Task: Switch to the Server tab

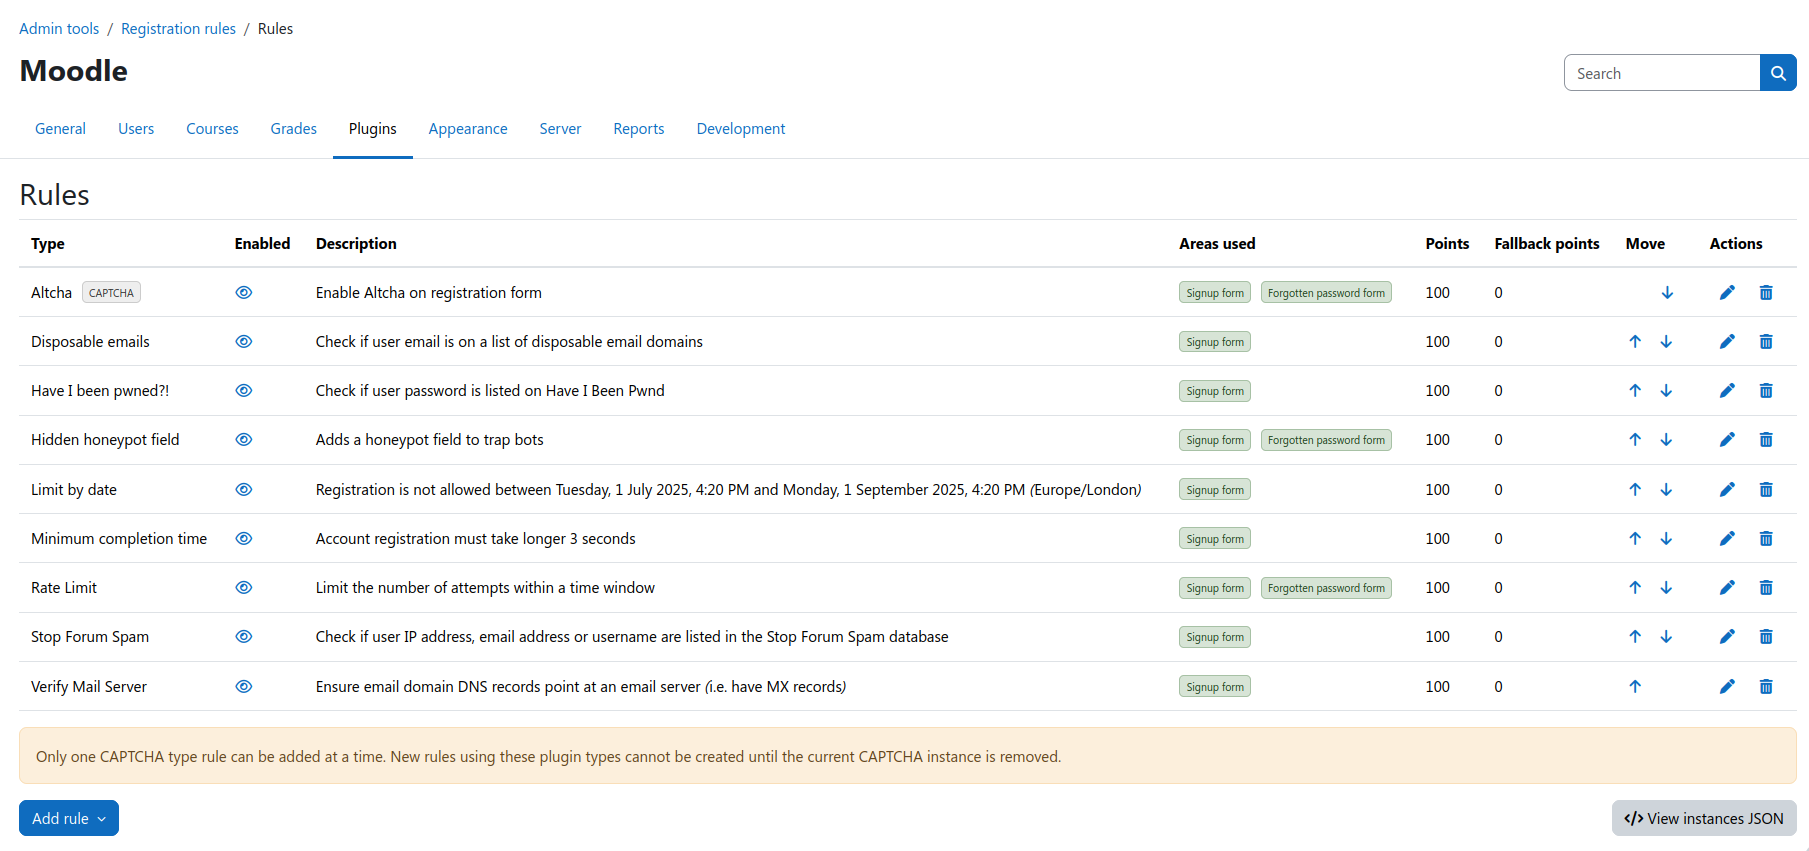Action: point(560,129)
